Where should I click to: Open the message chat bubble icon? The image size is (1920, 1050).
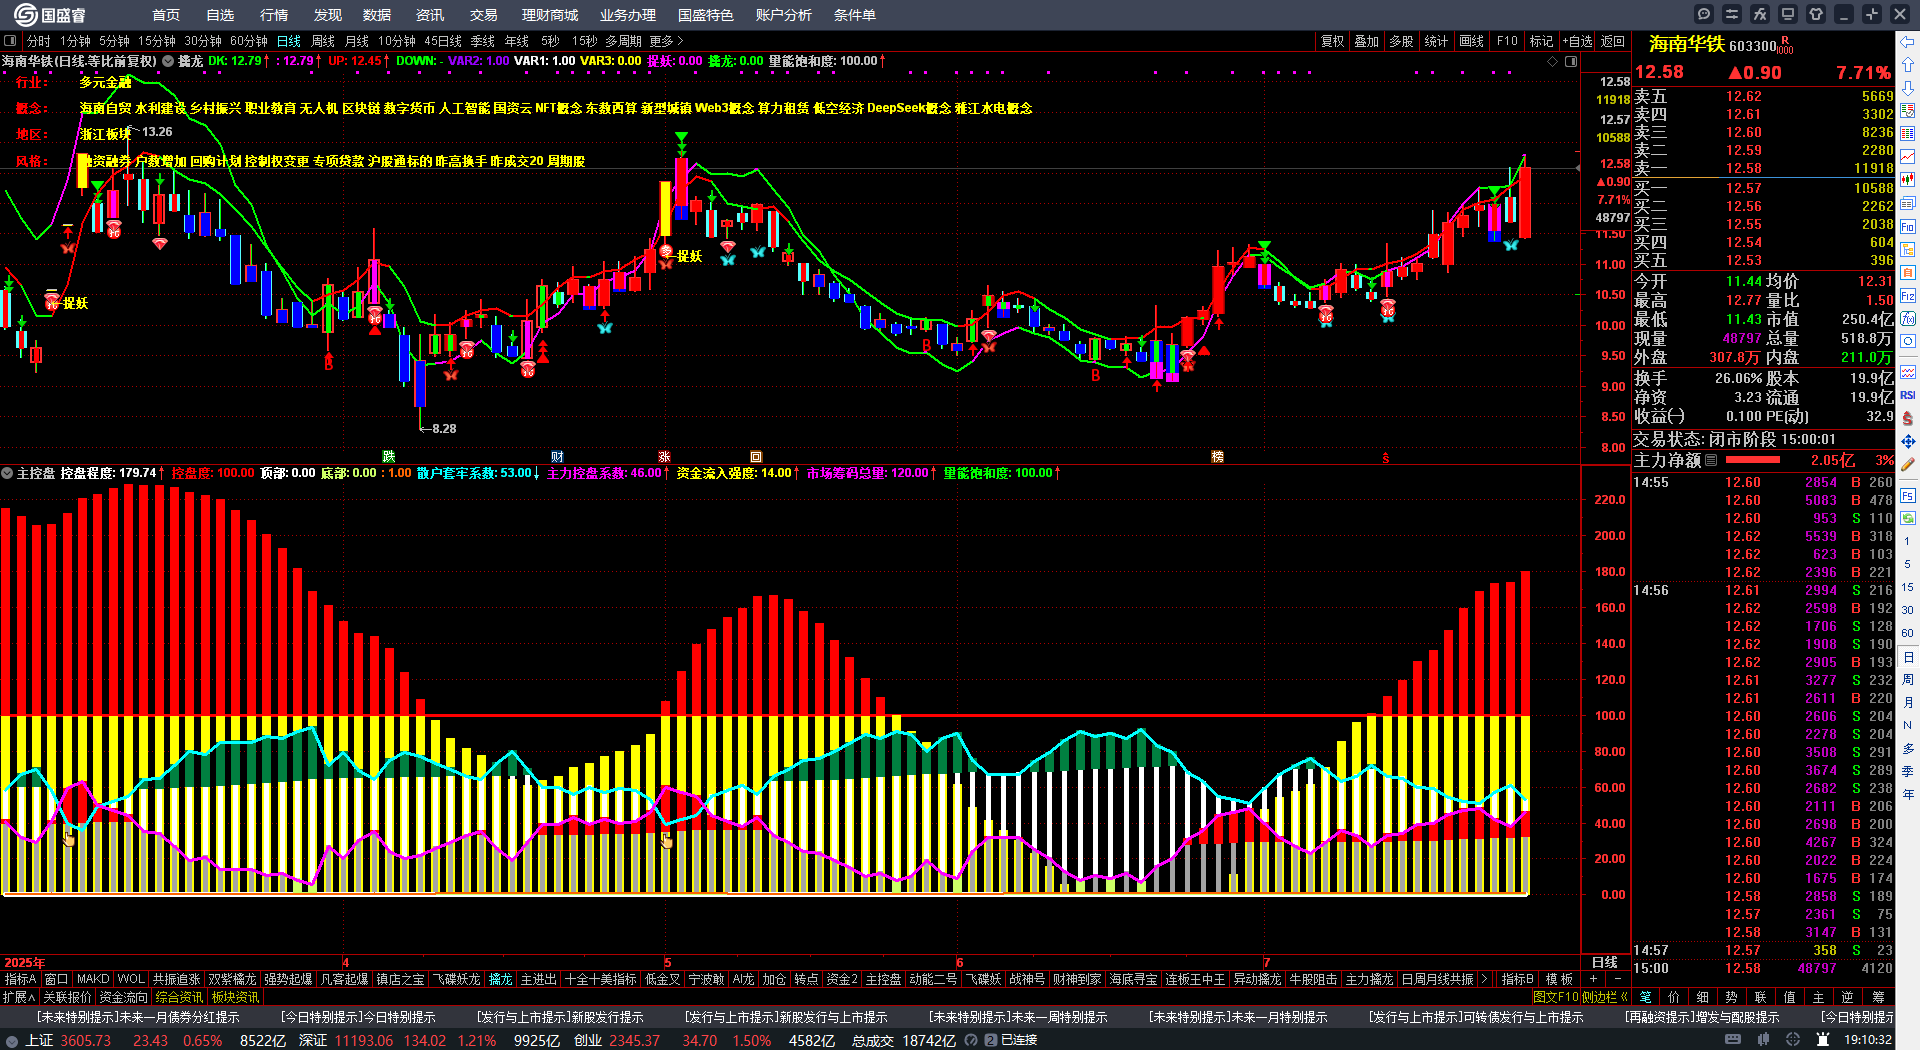click(1704, 14)
